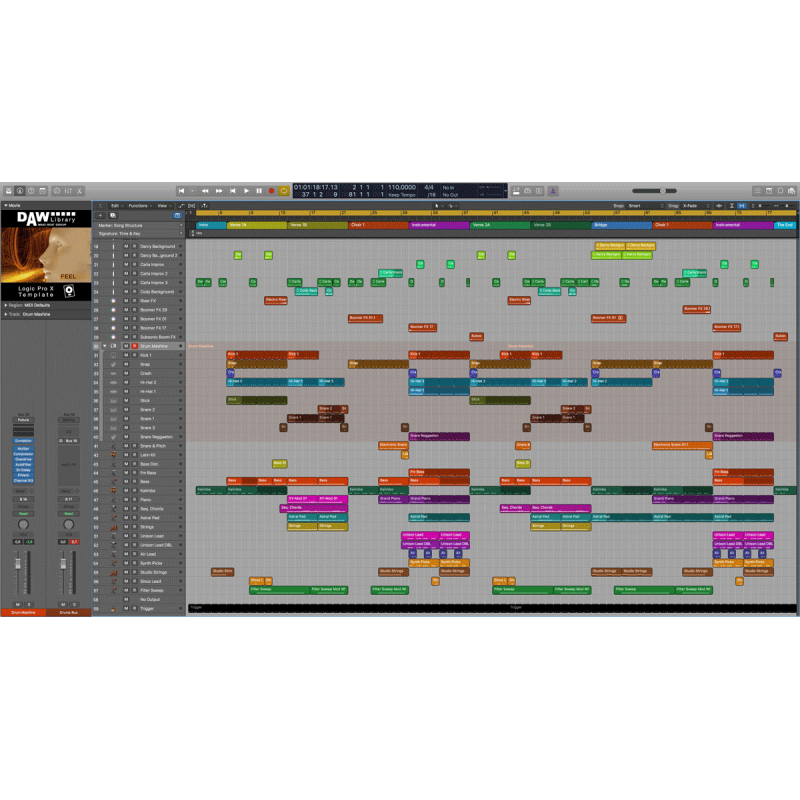Mute the Drum Machine channel strip

coord(18,604)
